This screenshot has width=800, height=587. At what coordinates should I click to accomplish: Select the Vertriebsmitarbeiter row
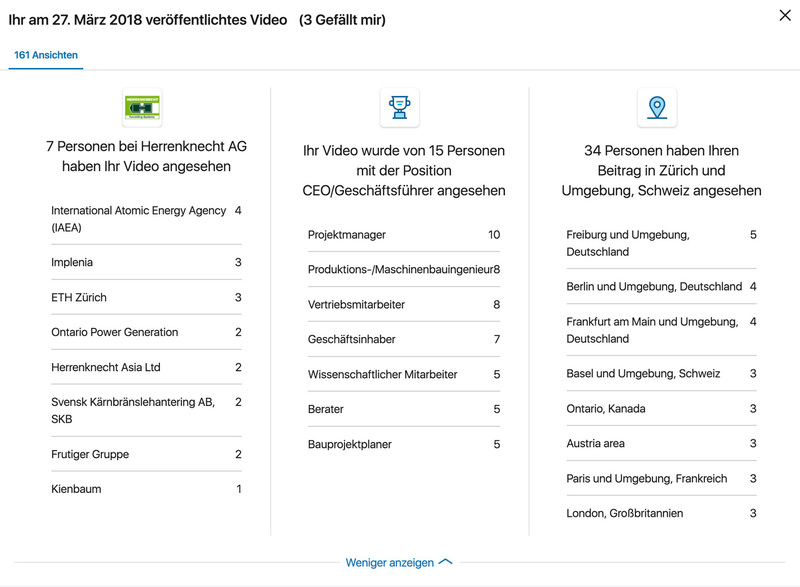click(356, 305)
